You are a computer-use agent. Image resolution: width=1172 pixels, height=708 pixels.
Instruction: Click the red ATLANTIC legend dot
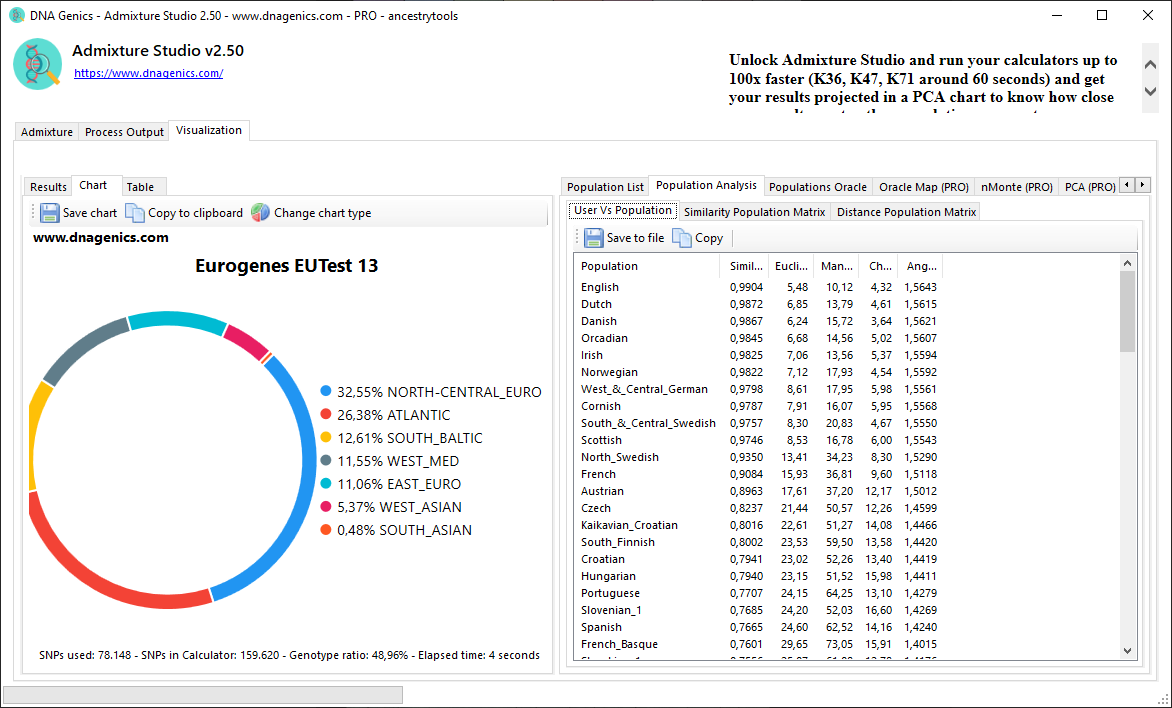(325, 415)
